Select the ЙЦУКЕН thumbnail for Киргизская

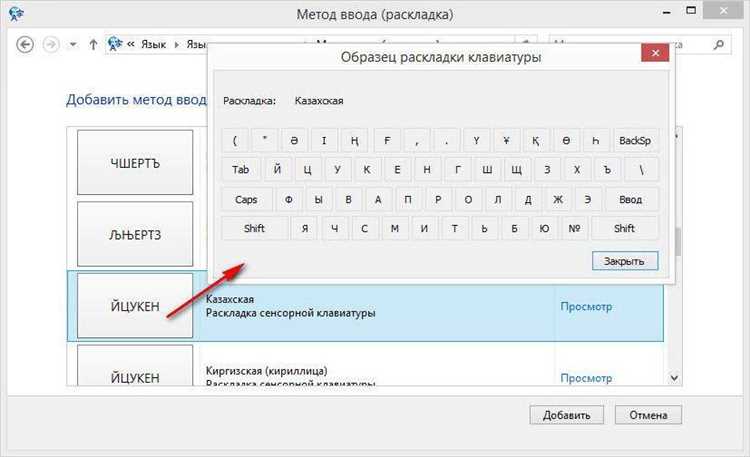point(135,366)
